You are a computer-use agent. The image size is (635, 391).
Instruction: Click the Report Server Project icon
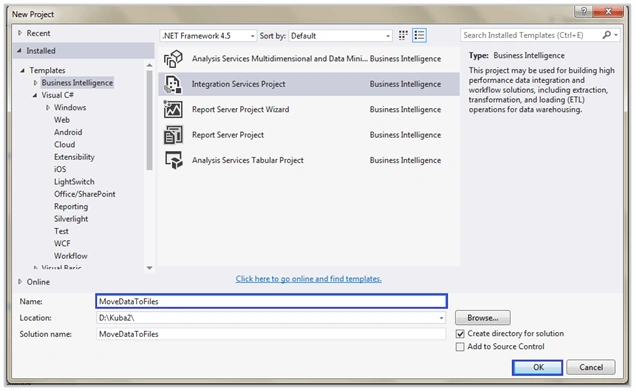tap(173, 135)
